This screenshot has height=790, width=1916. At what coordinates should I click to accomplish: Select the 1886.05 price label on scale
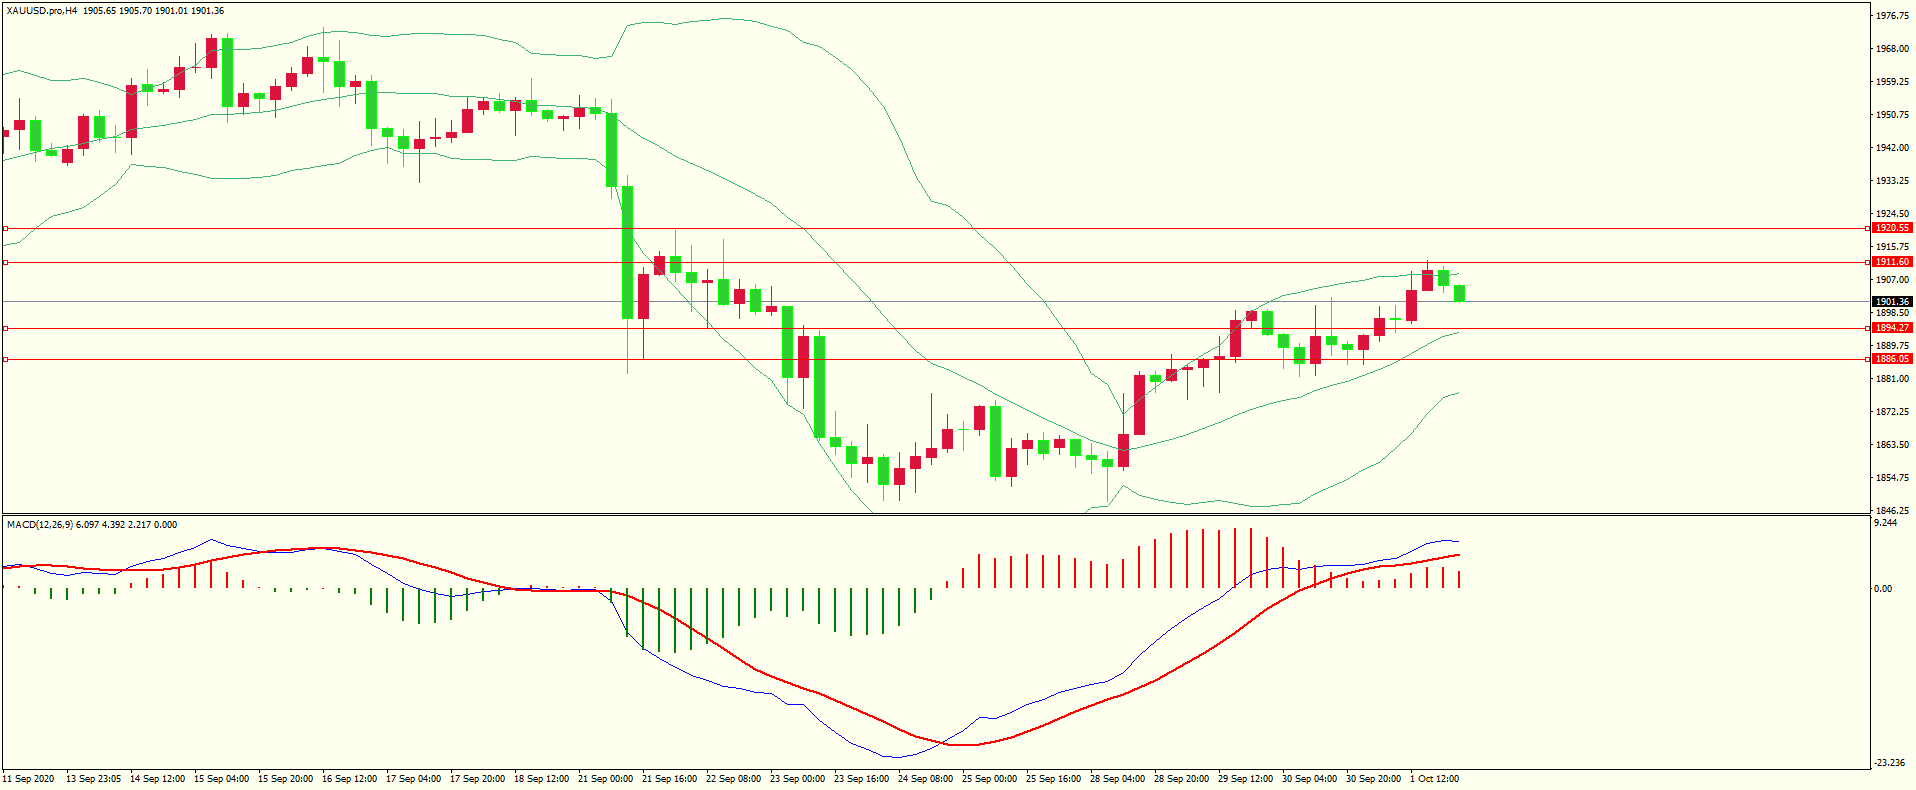pyautogui.click(x=1892, y=359)
